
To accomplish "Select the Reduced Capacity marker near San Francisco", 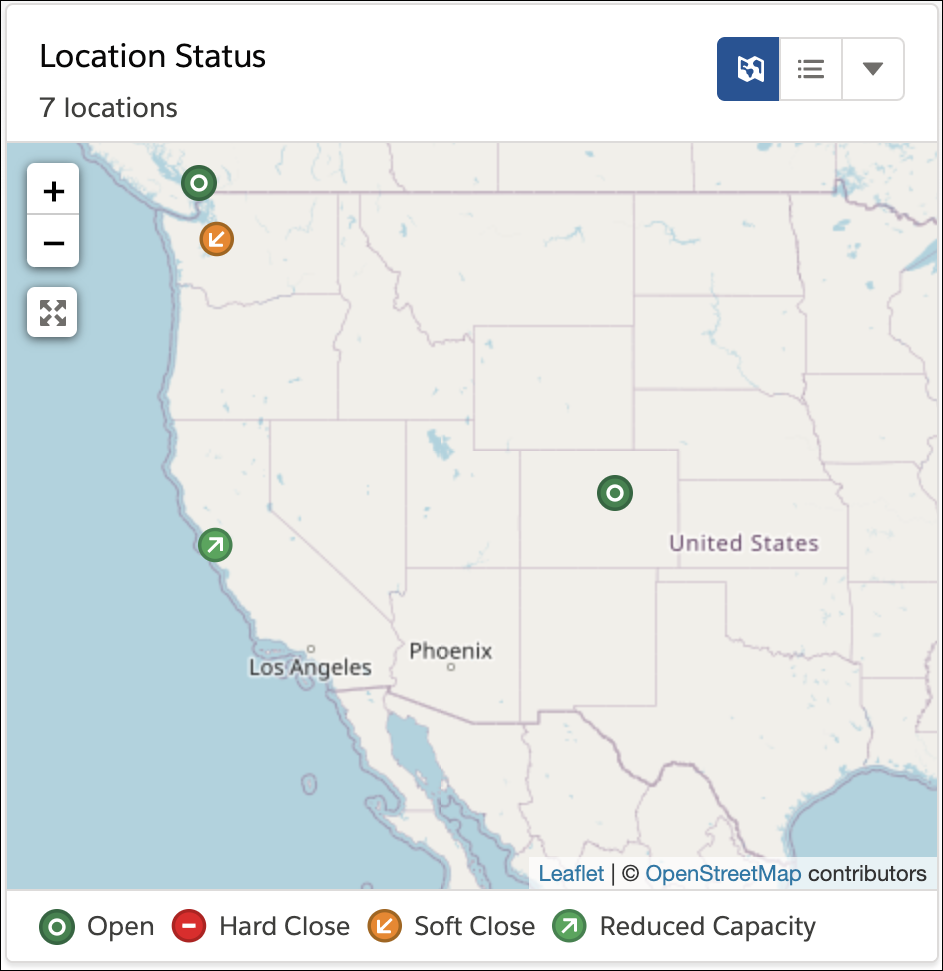I will click(x=215, y=545).
